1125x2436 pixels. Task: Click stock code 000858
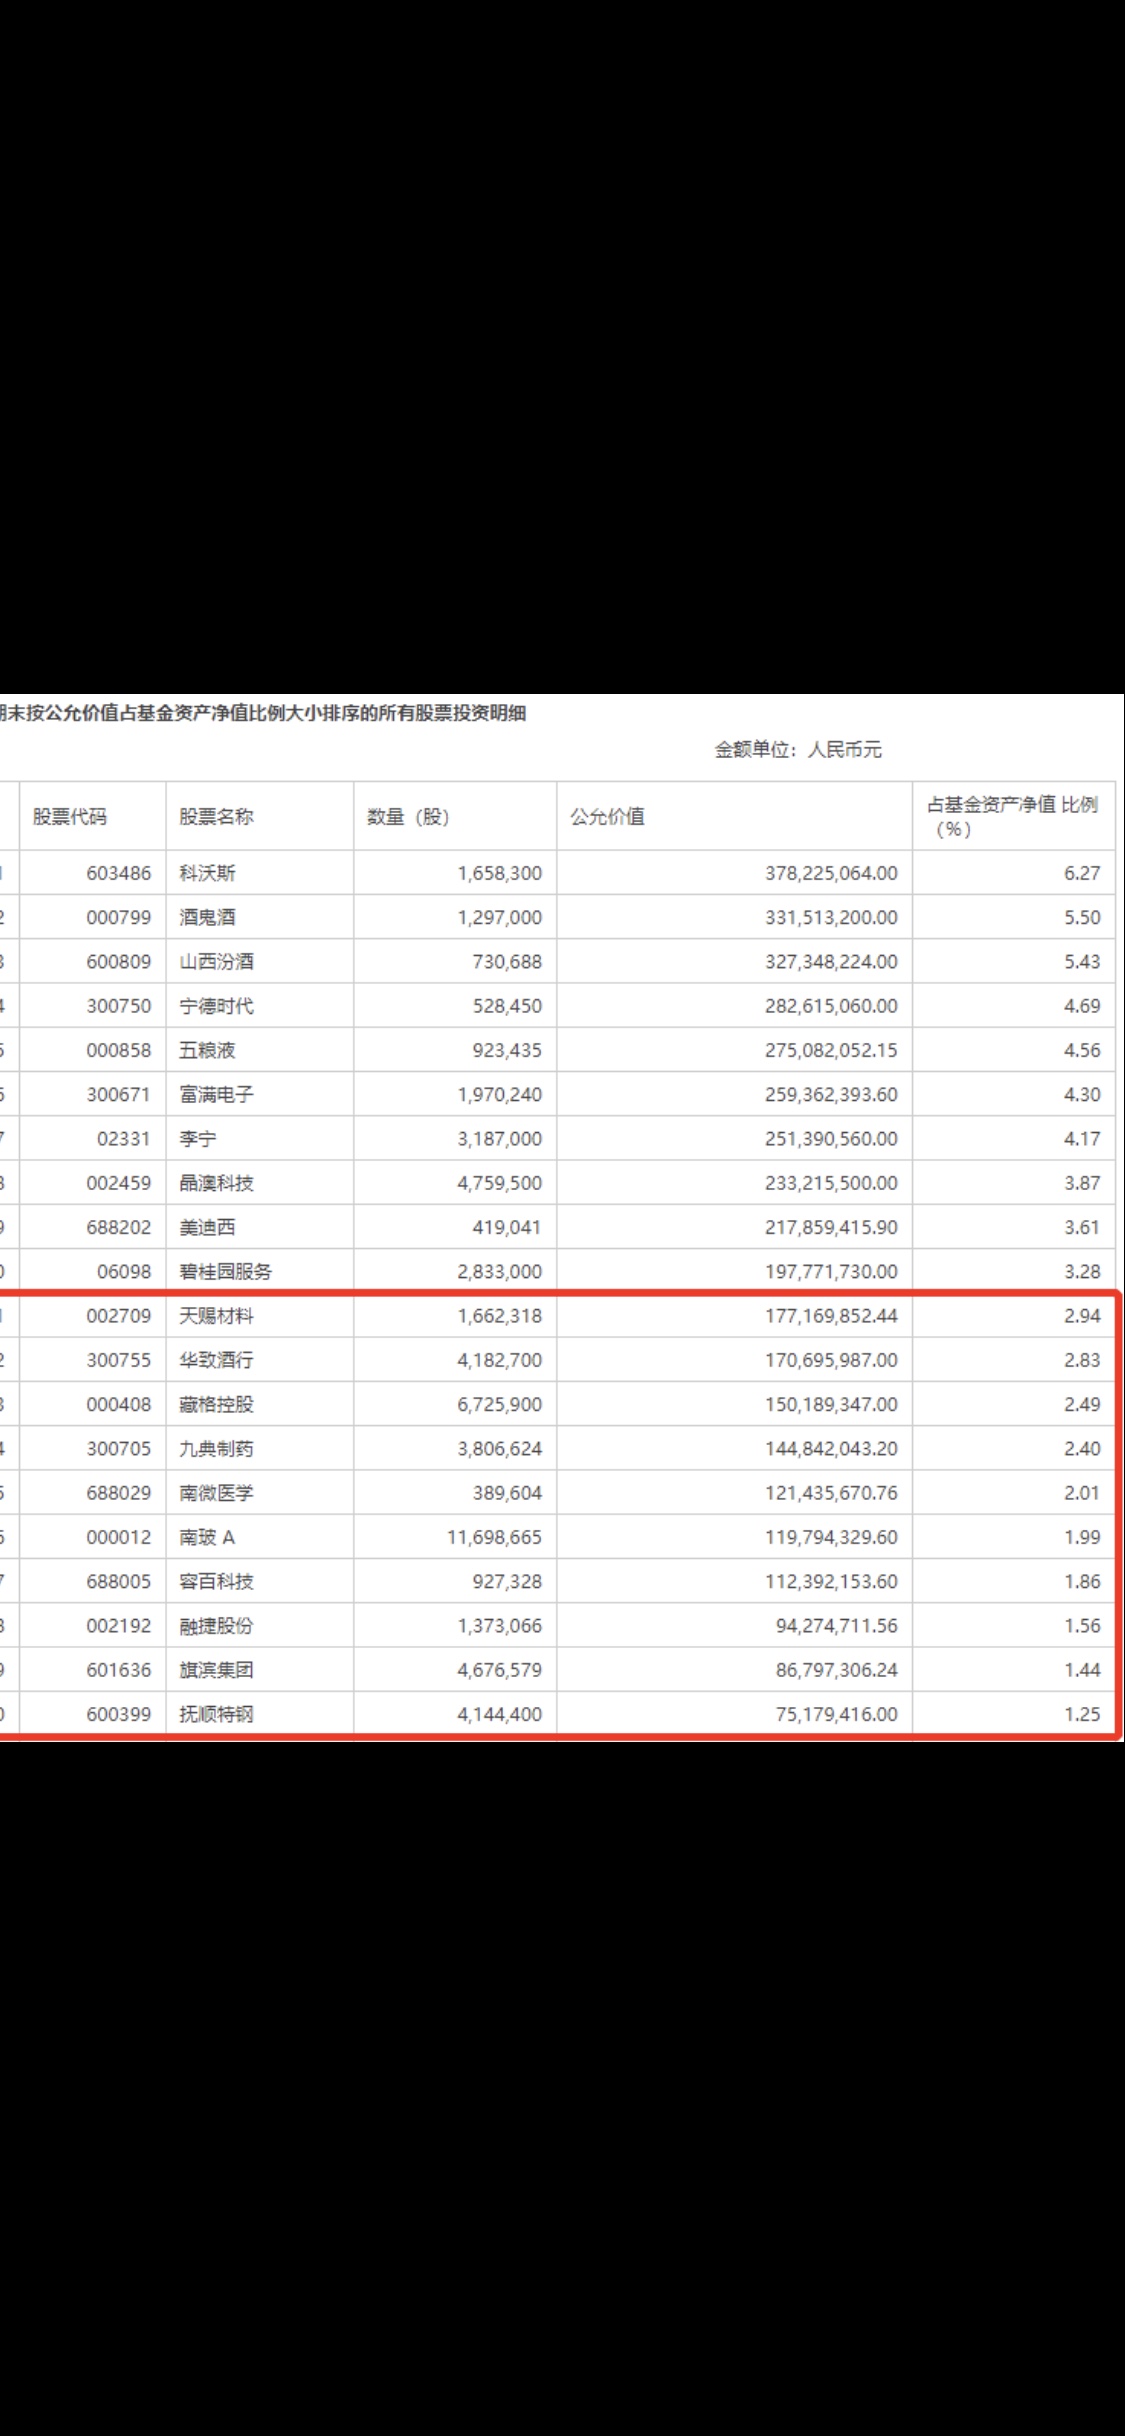[118, 1050]
